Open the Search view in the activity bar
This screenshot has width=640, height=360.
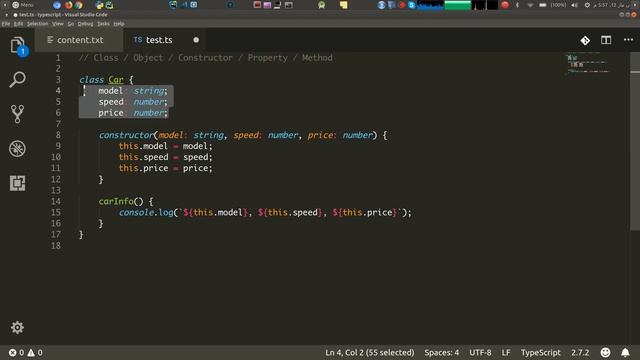[17, 79]
